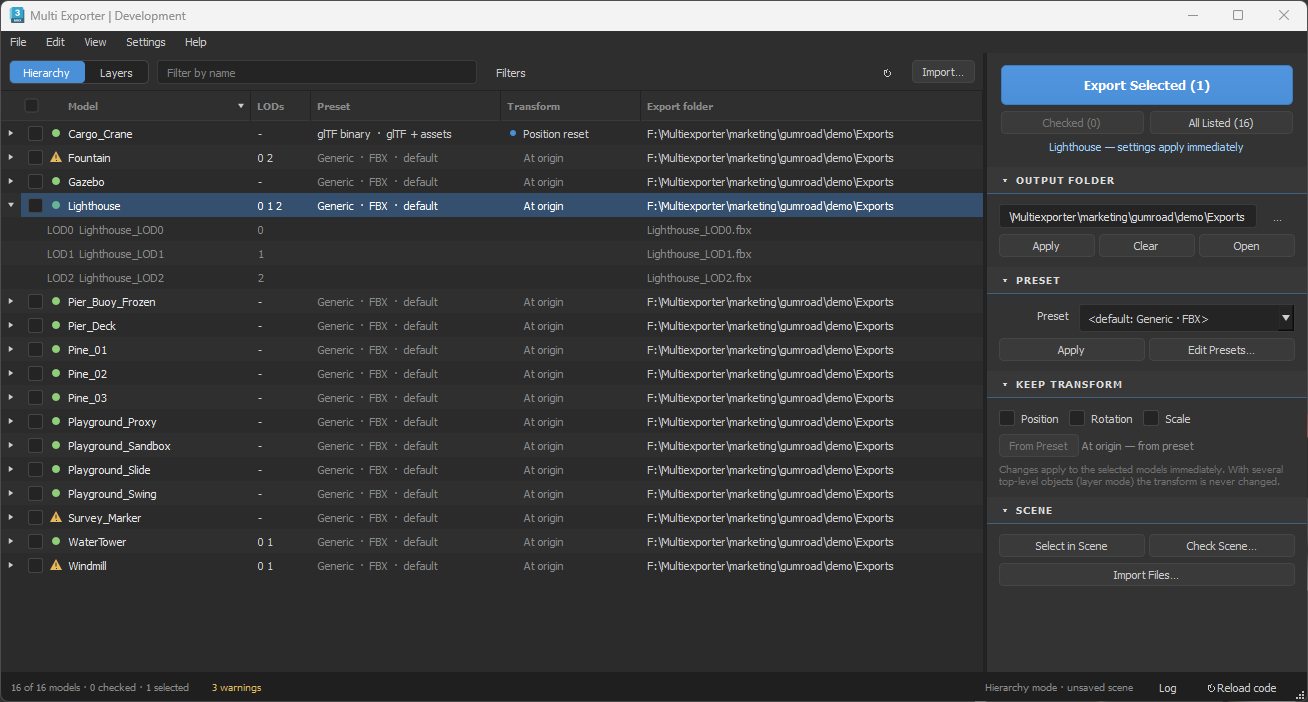Check the Windmill row checkbox
The width and height of the screenshot is (1308, 702).
click(35, 566)
